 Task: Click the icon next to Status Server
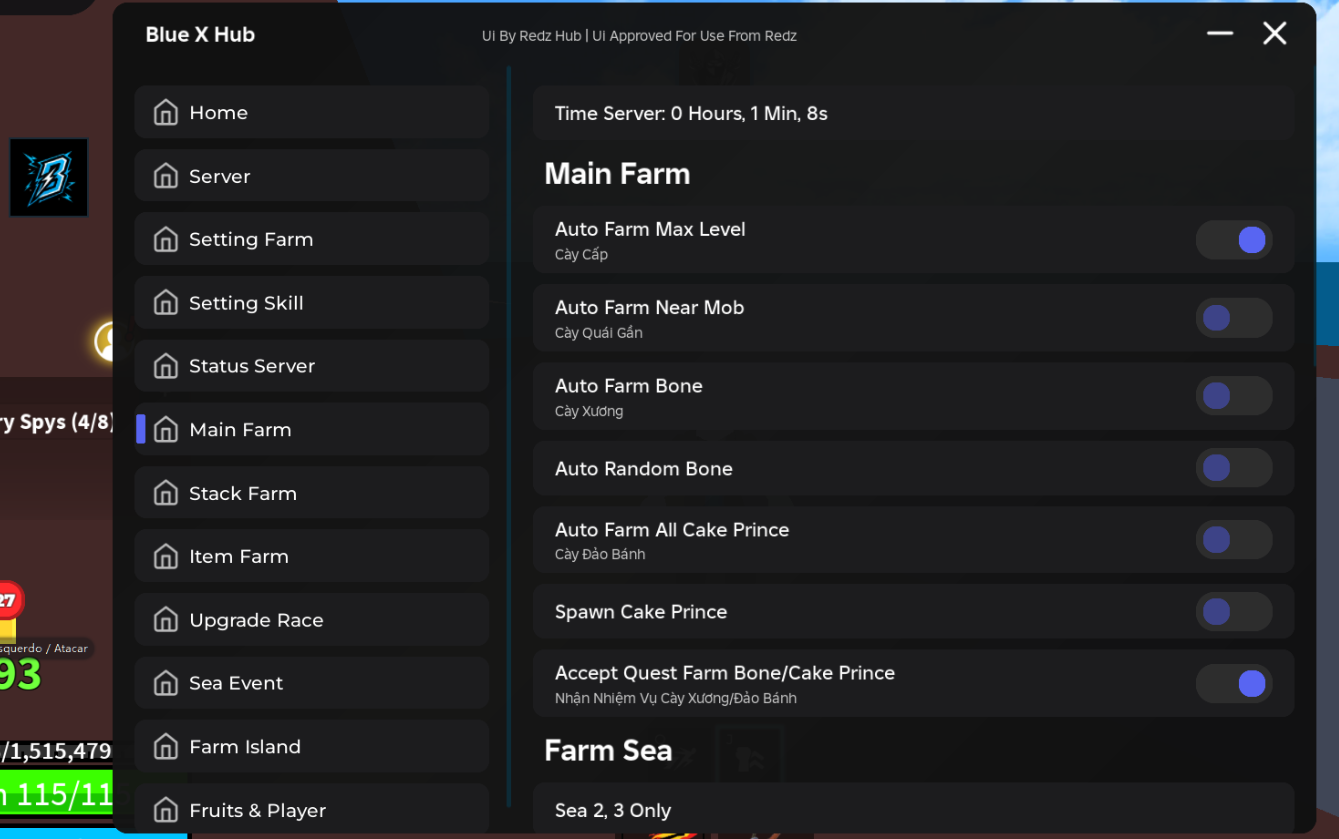coord(166,366)
